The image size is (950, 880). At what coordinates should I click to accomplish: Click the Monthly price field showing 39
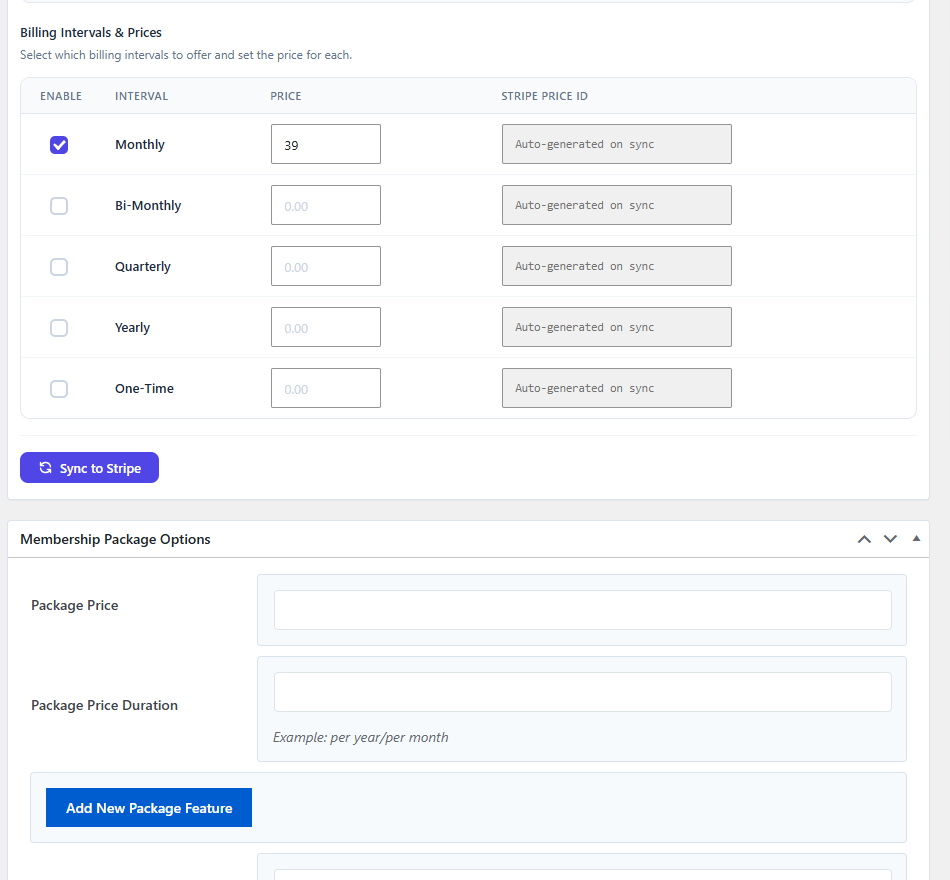click(326, 144)
